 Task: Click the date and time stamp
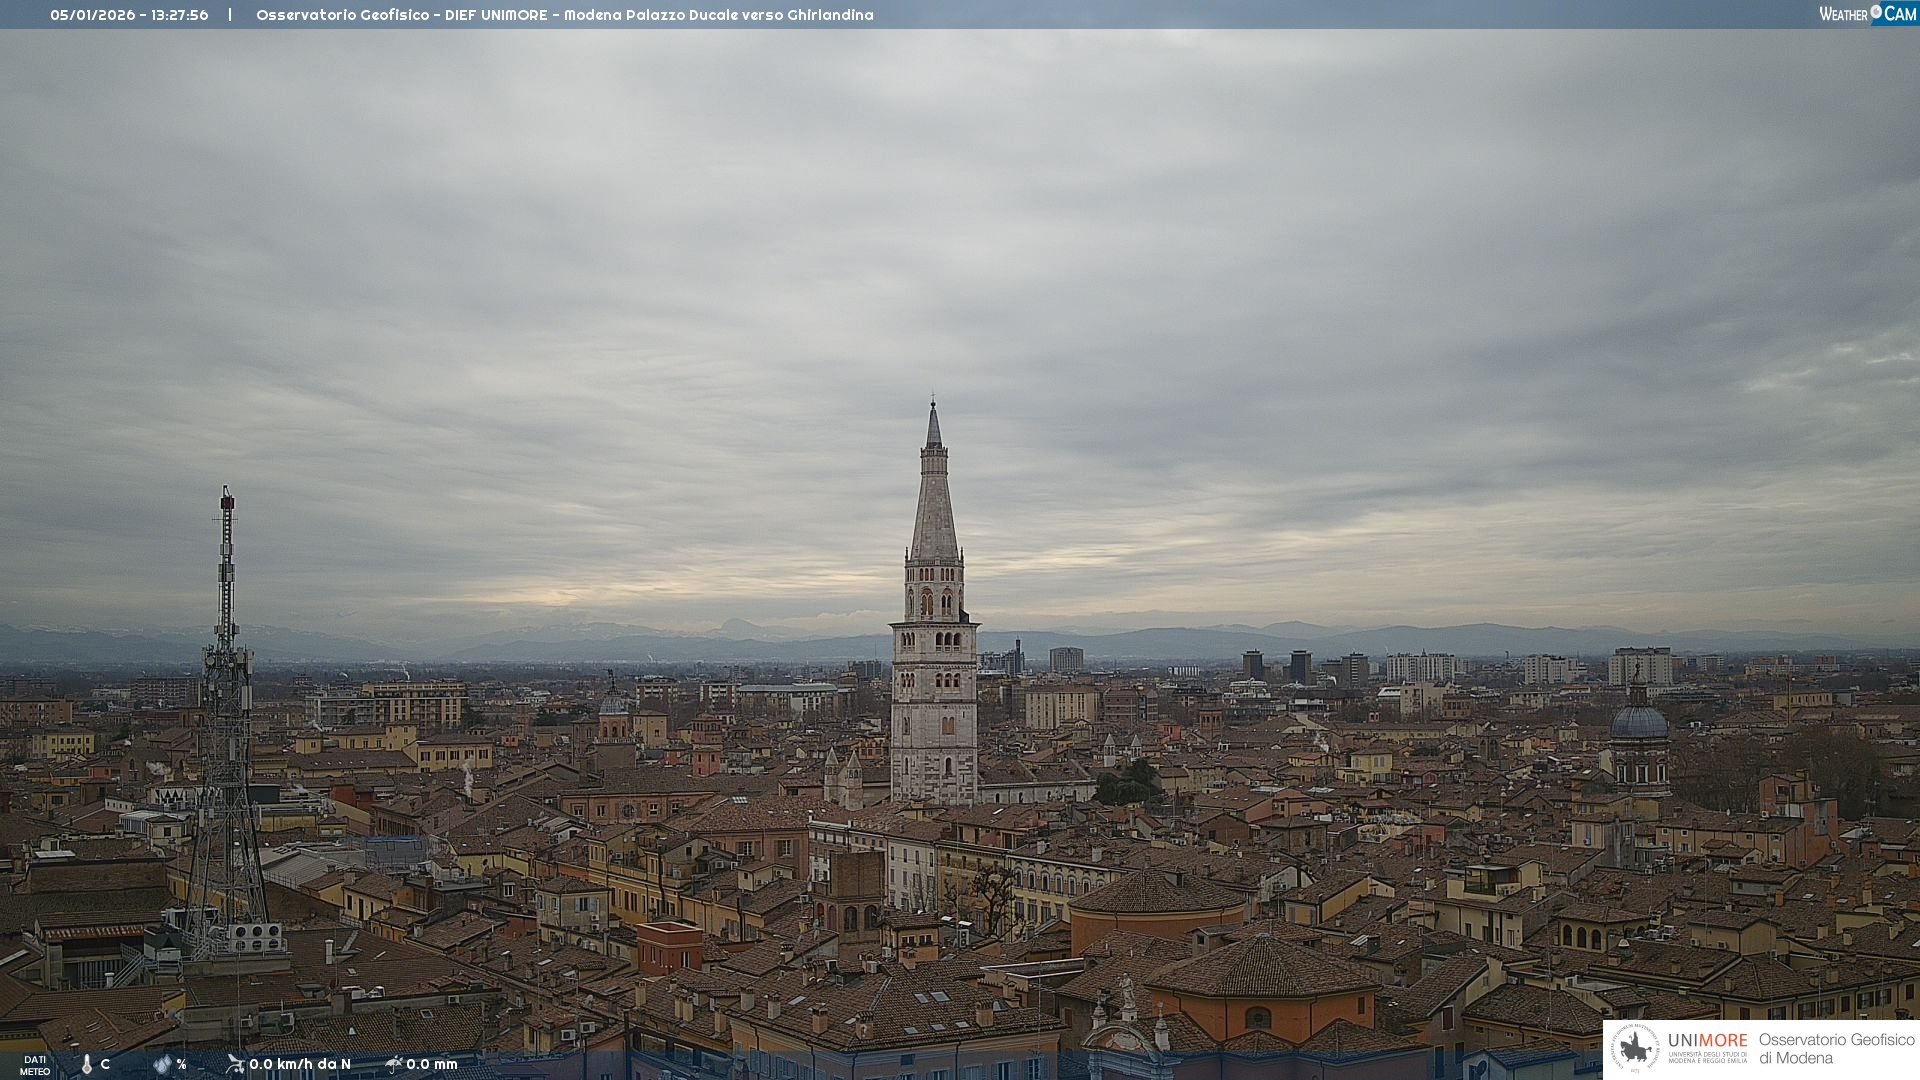[129, 15]
